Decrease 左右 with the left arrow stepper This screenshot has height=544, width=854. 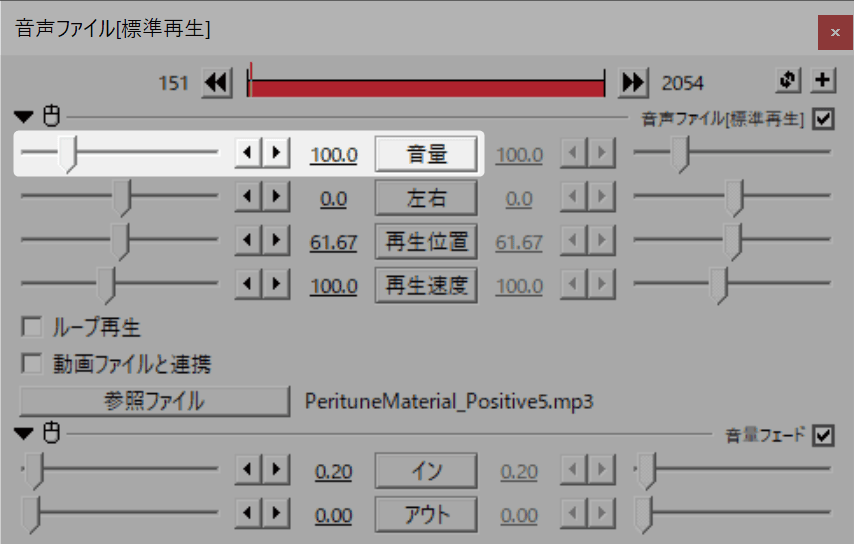click(x=248, y=196)
